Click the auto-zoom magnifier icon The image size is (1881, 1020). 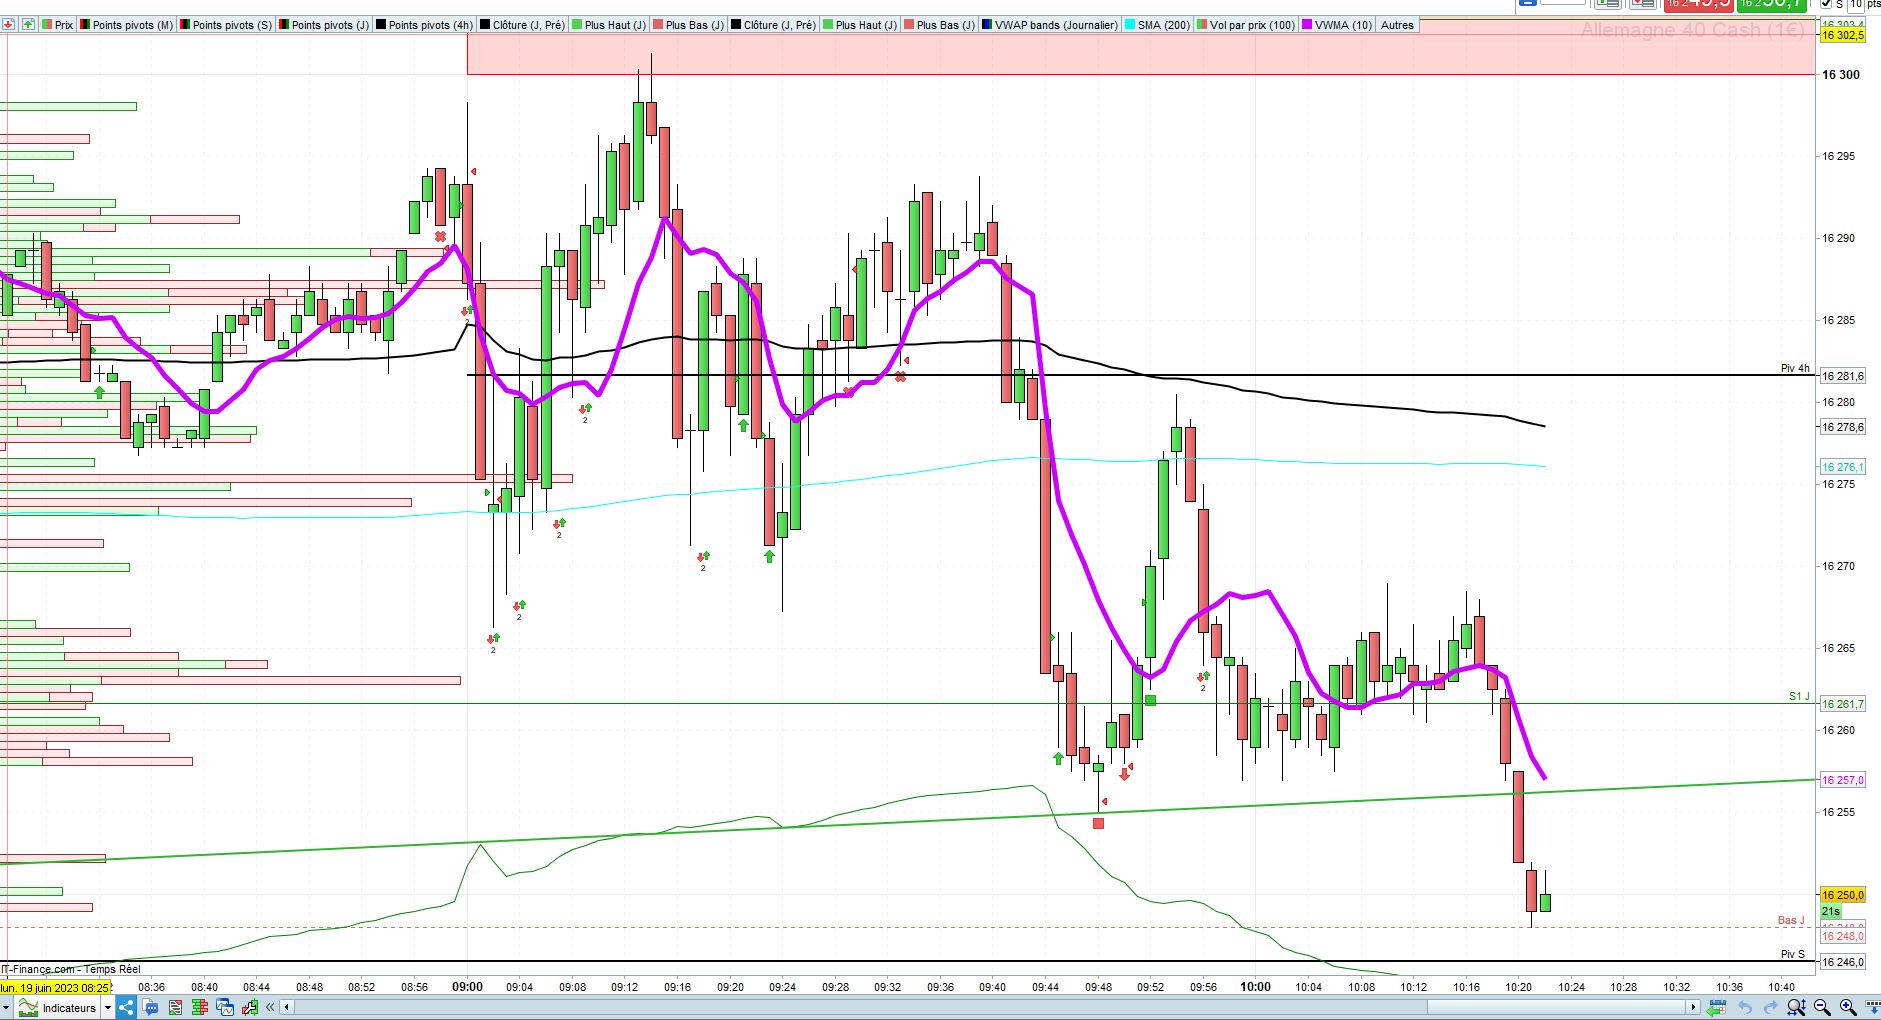click(x=1796, y=1007)
